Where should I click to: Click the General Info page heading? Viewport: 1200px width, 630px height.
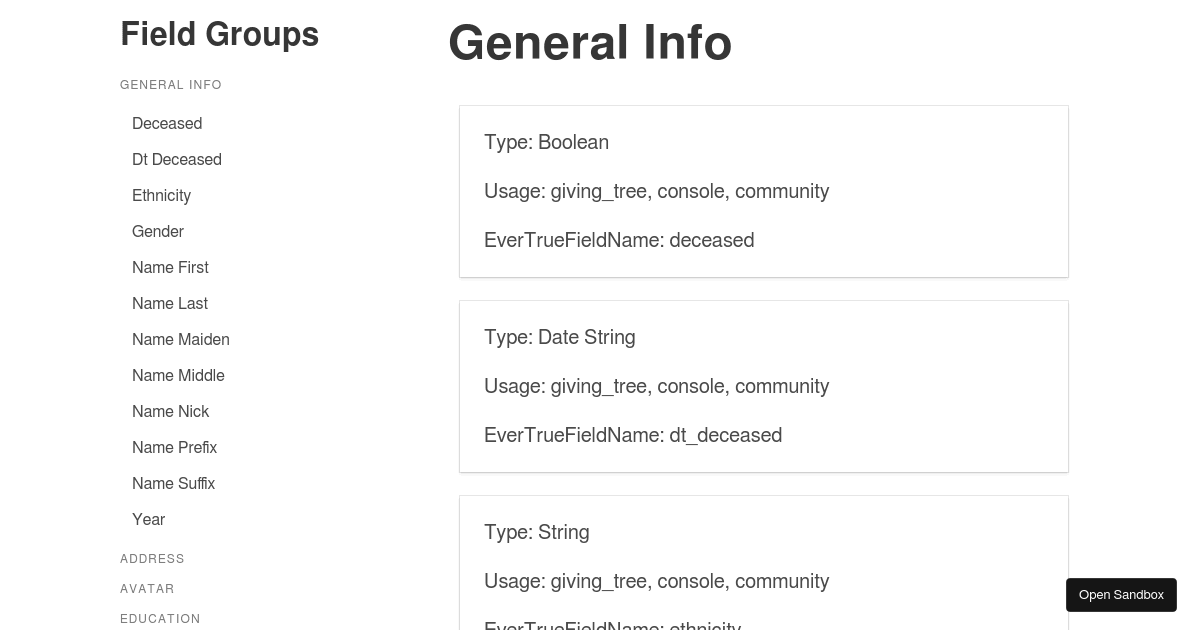(590, 42)
